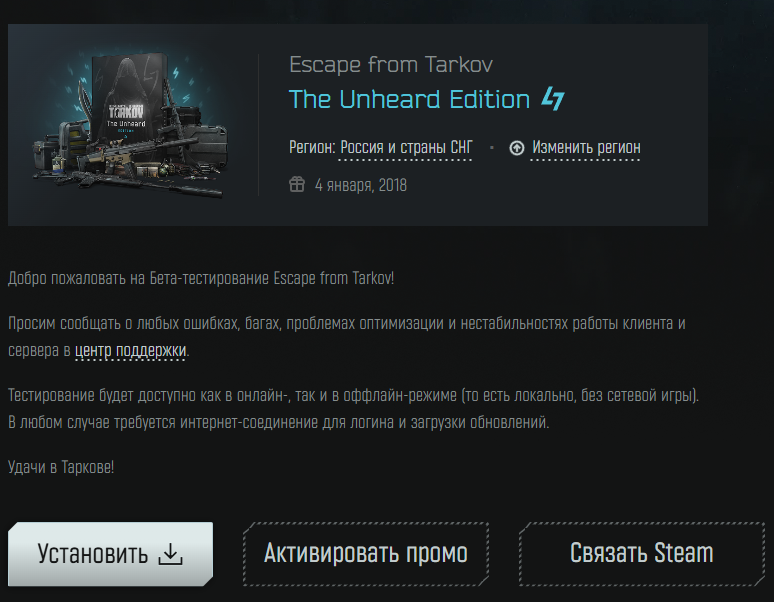Click the download arrow icon on Установить
The image size is (774, 602).
(170, 554)
